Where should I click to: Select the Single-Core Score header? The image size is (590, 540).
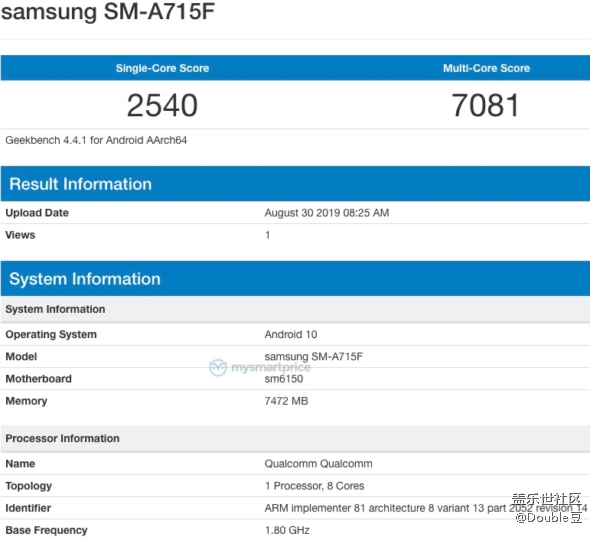coord(162,68)
